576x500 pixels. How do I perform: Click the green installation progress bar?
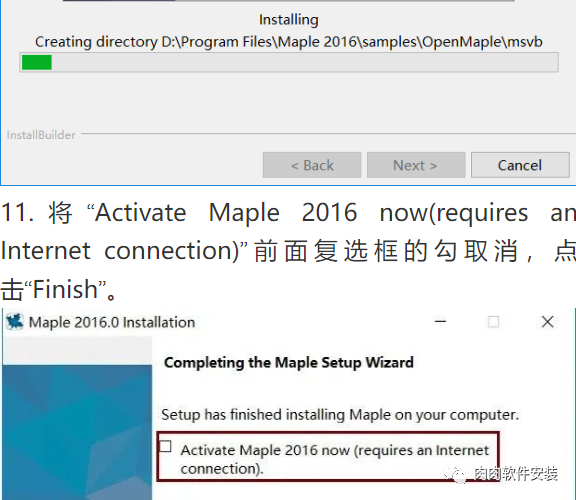point(289,62)
